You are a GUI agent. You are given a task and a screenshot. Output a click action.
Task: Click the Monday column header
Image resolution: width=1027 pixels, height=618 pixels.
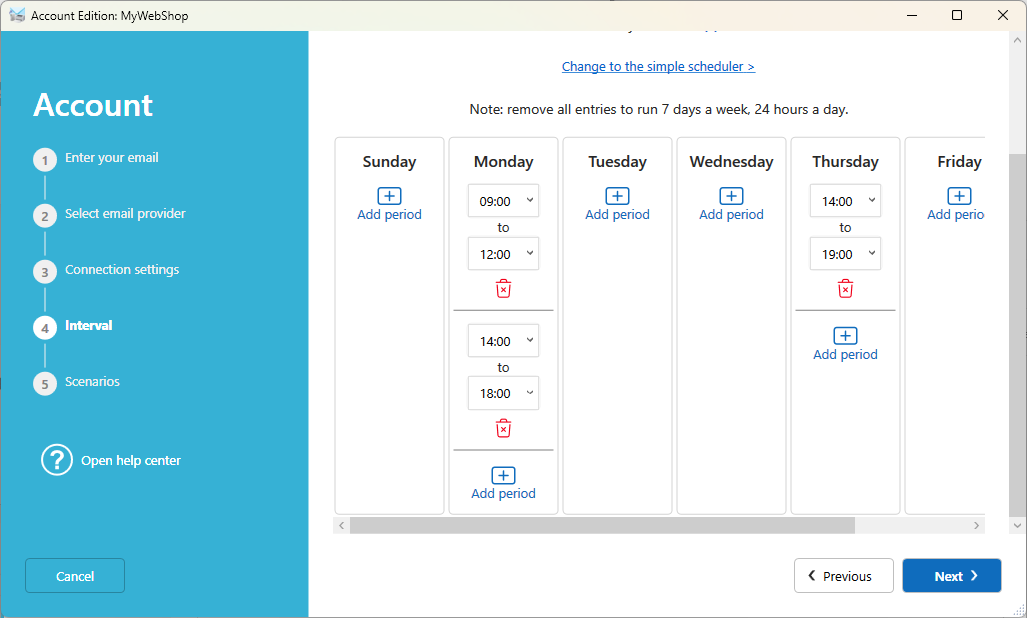click(x=503, y=162)
